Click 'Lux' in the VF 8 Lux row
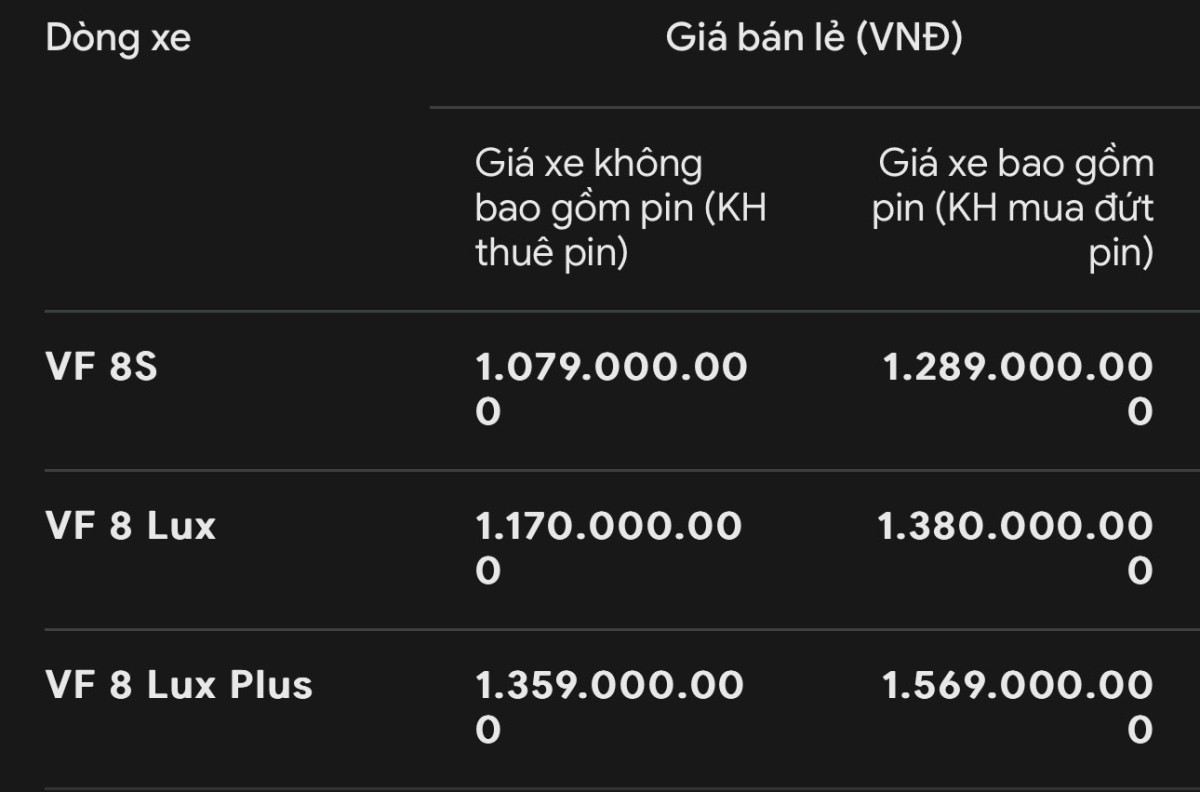 (x=182, y=526)
